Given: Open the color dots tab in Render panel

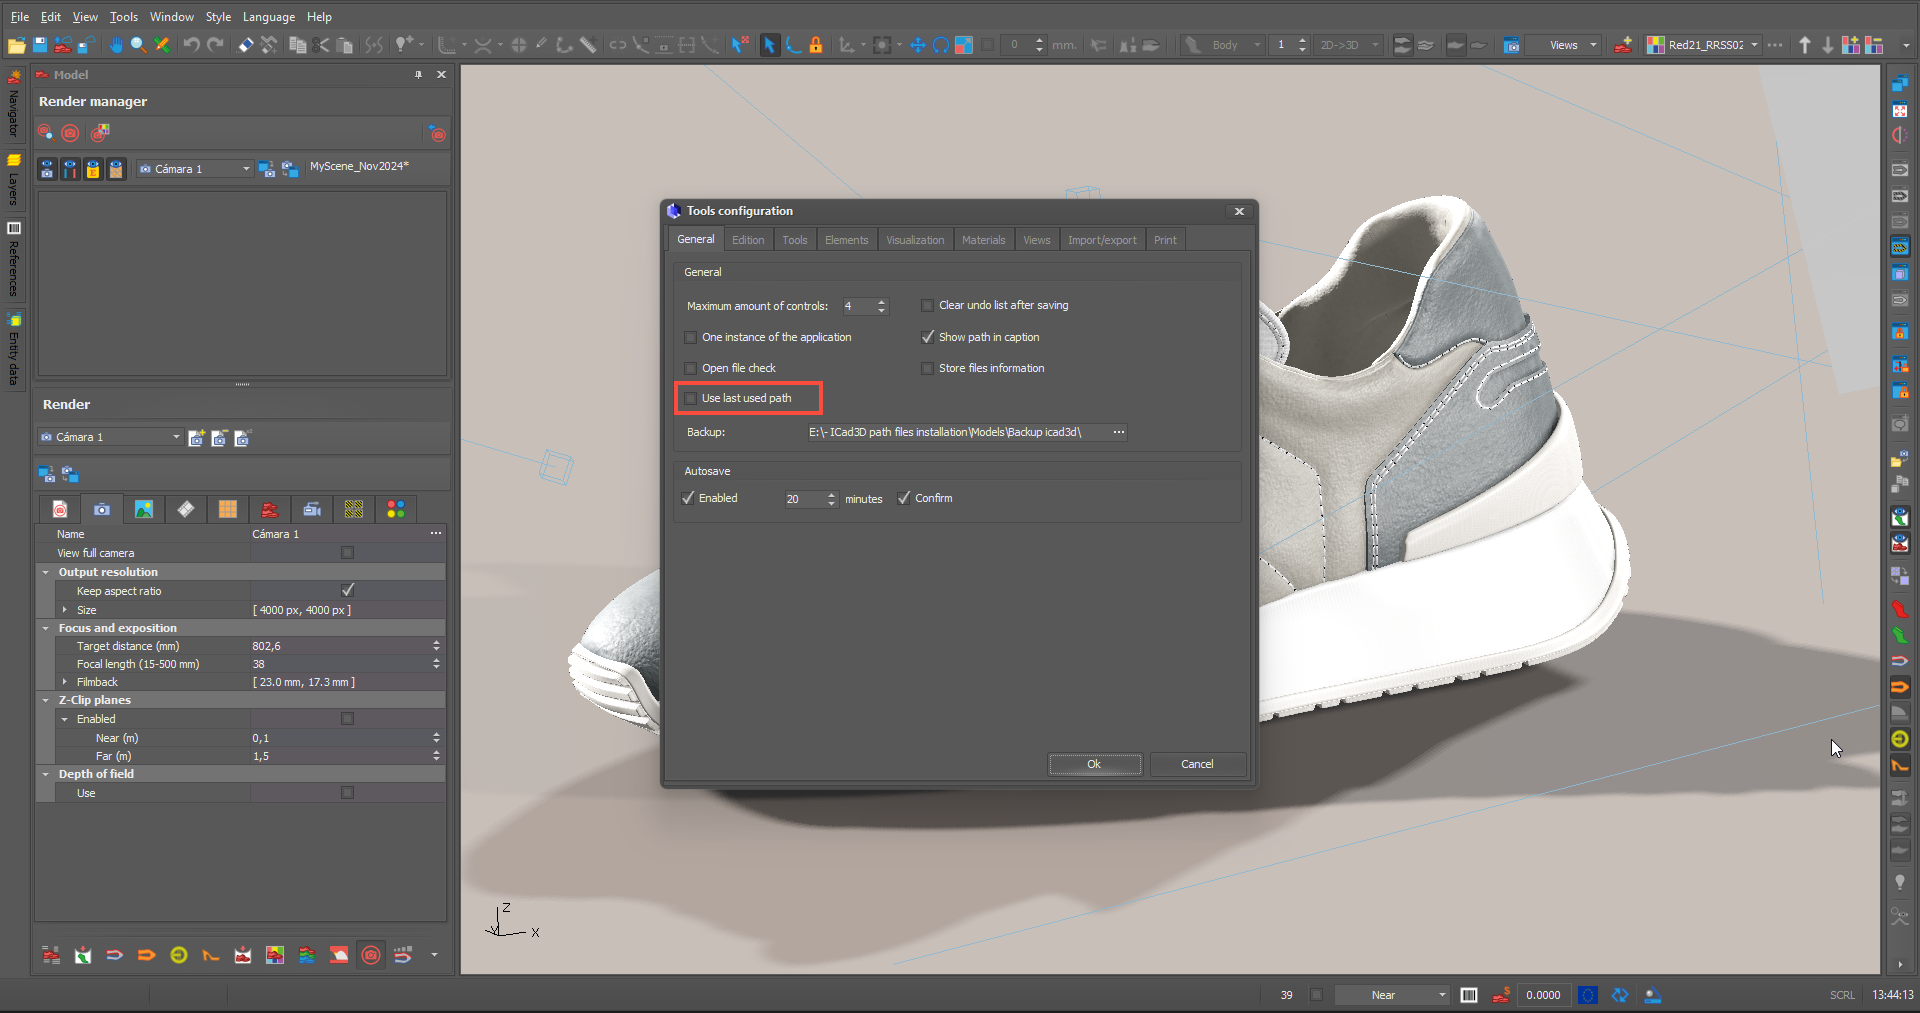Looking at the screenshot, I should (x=396, y=510).
